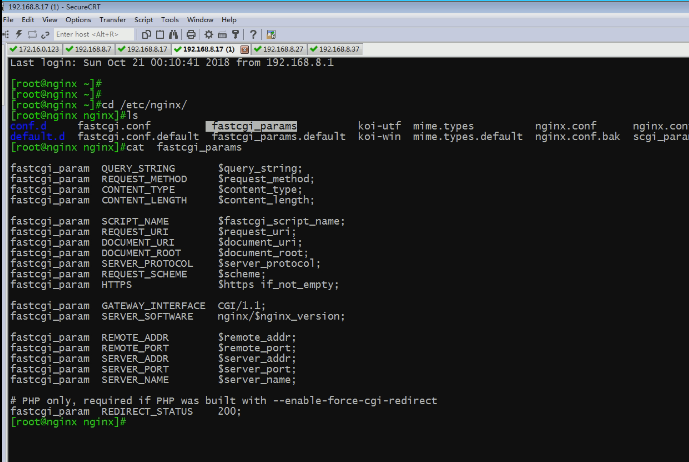
Task: Click the GATEWAY_INTERFACE parameter name
Action: tap(153, 306)
